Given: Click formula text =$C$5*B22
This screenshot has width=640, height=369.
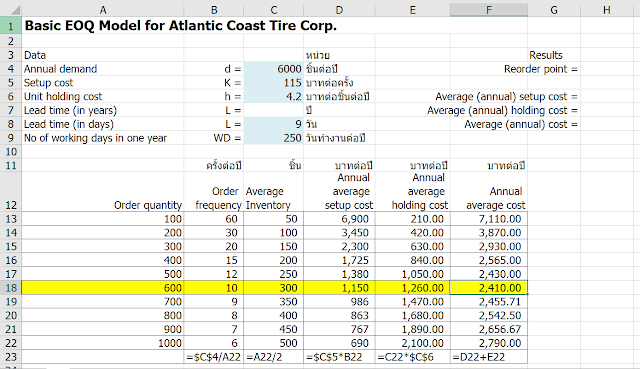Looking at the screenshot, I should coord(334,357).
